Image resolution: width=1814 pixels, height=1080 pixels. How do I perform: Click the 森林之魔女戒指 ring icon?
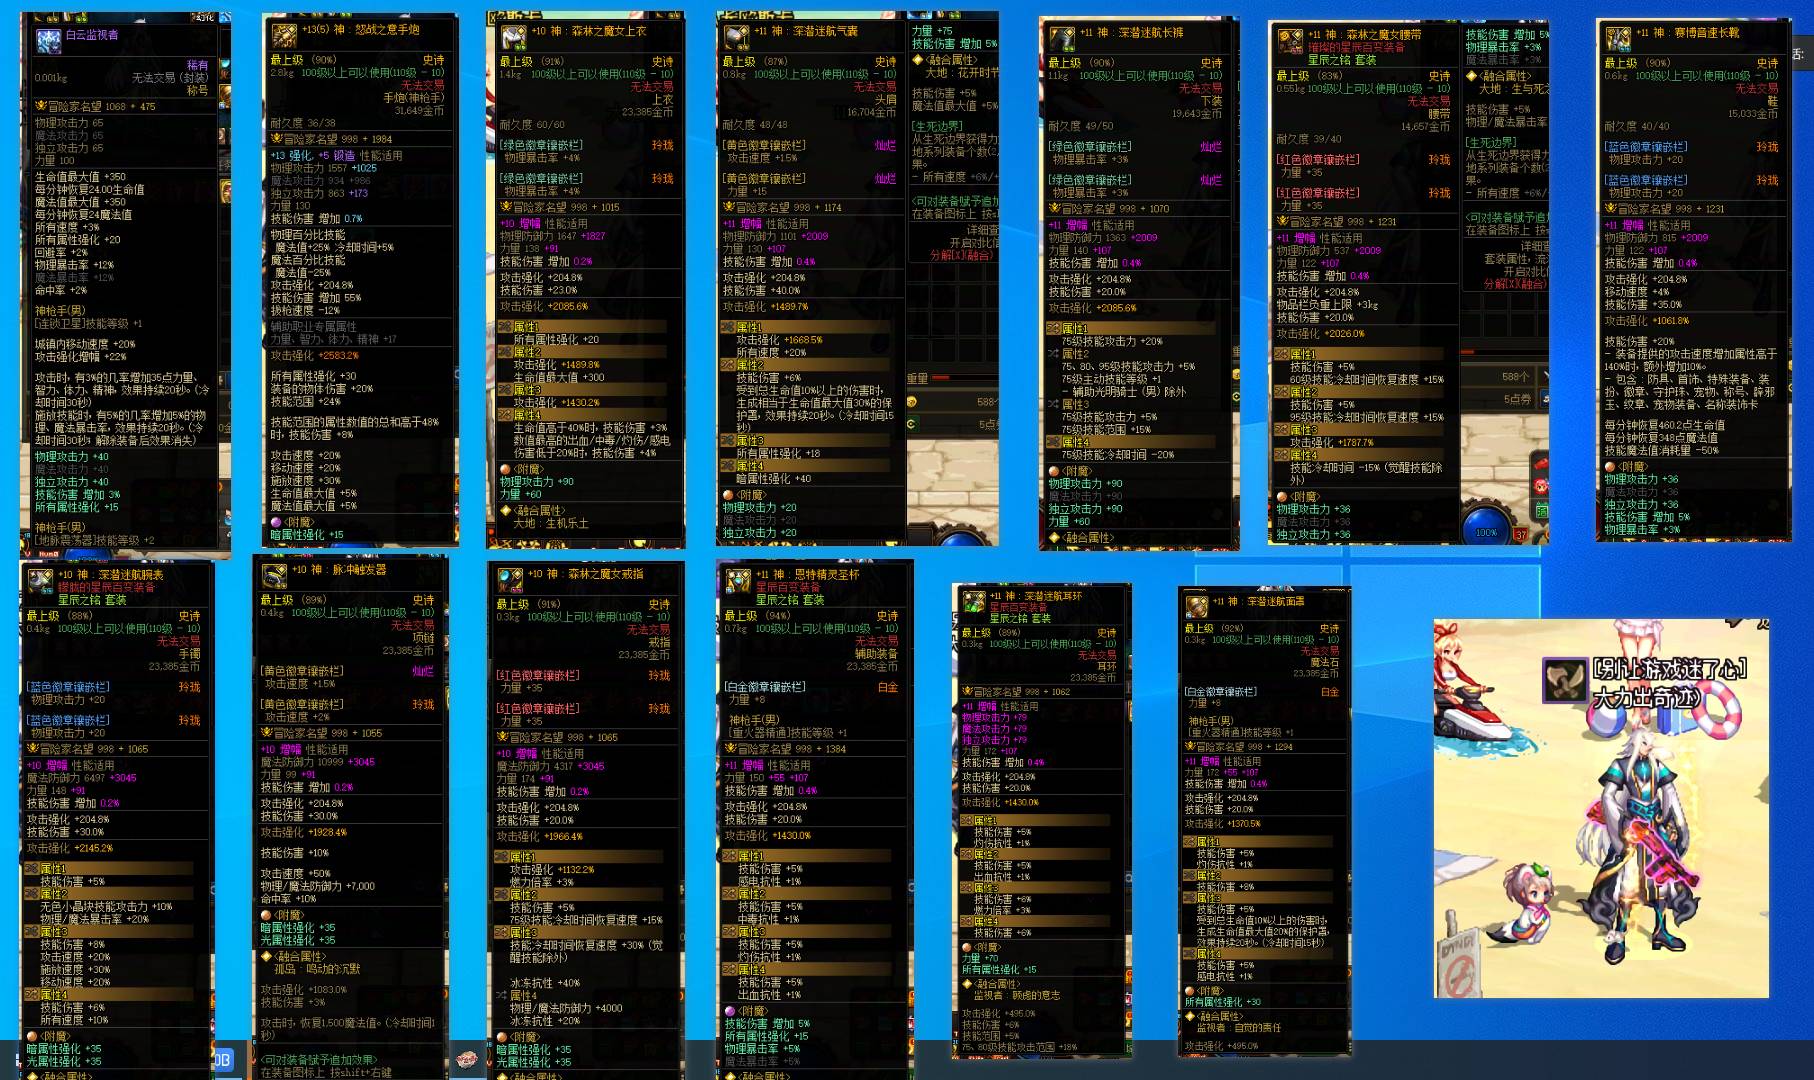click(510, 580)
